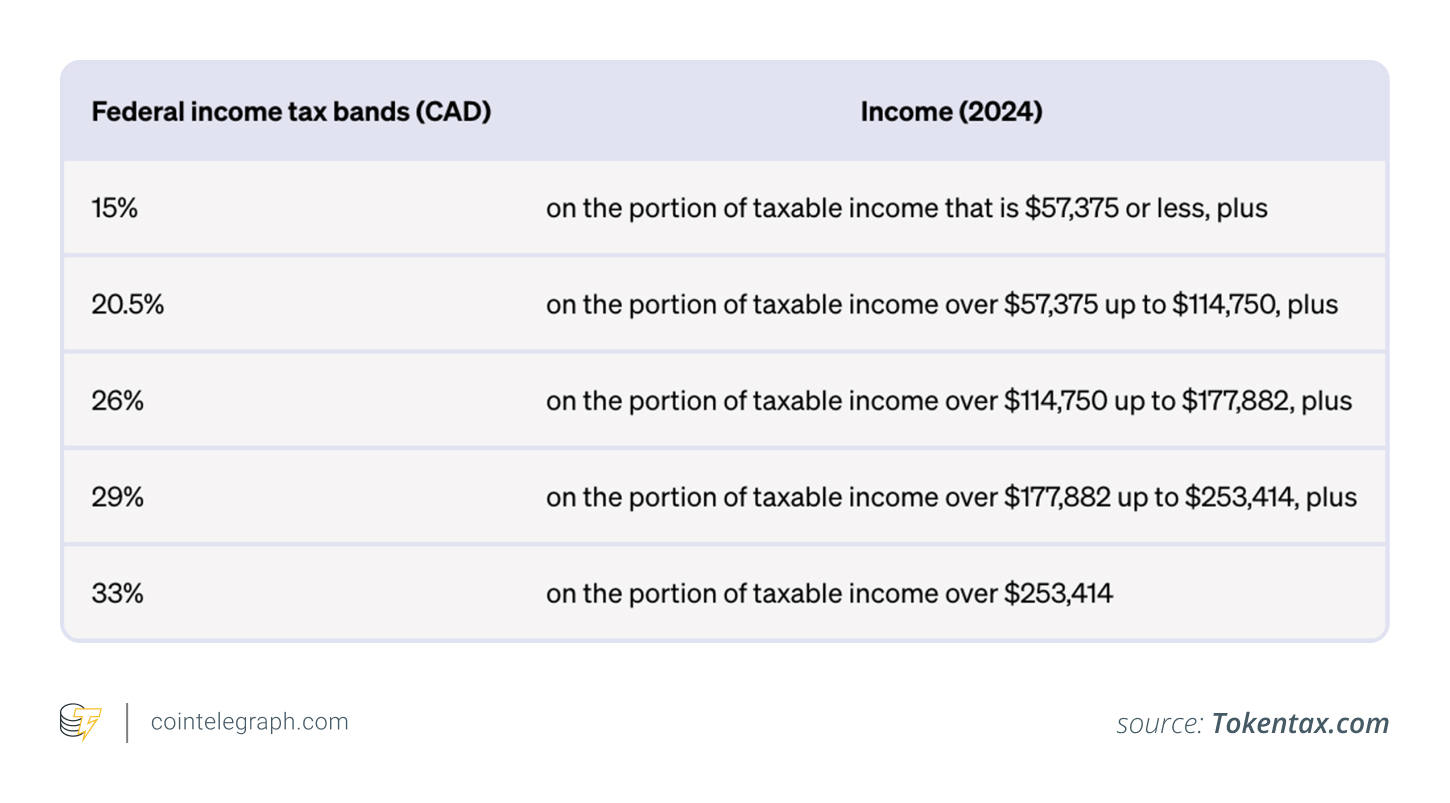
Task: Click the 20.5% tax rate cell
Action: pos(127,304)
